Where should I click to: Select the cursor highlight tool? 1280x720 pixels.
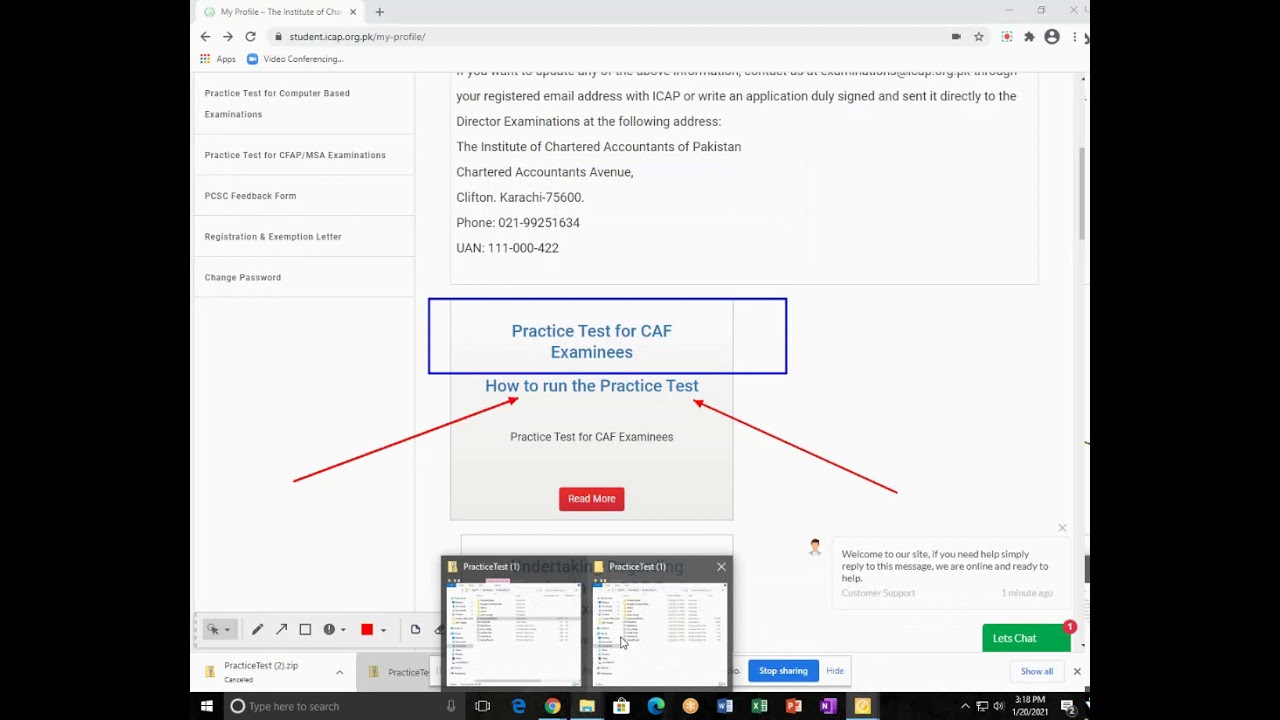(x=213, y=629)
